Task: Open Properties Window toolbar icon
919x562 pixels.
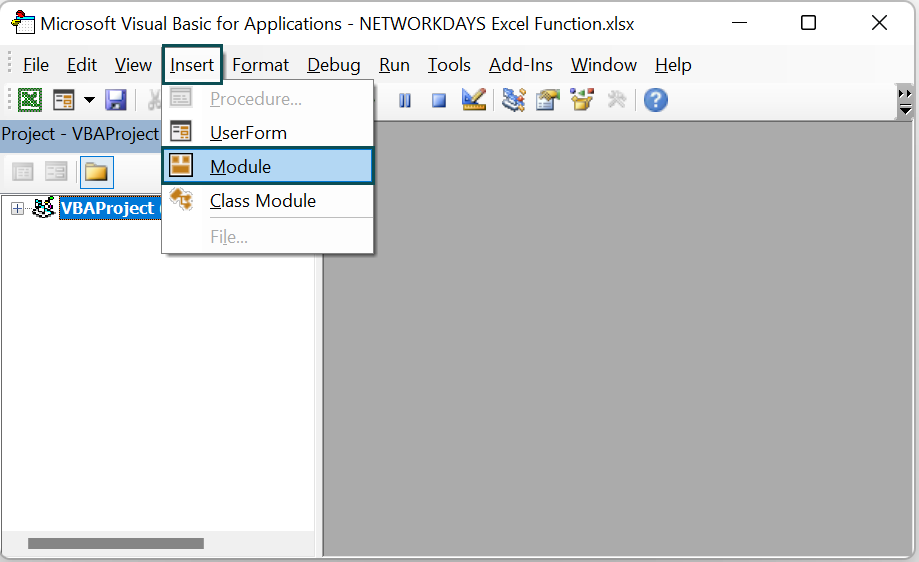Action: (x=547, y=100)
